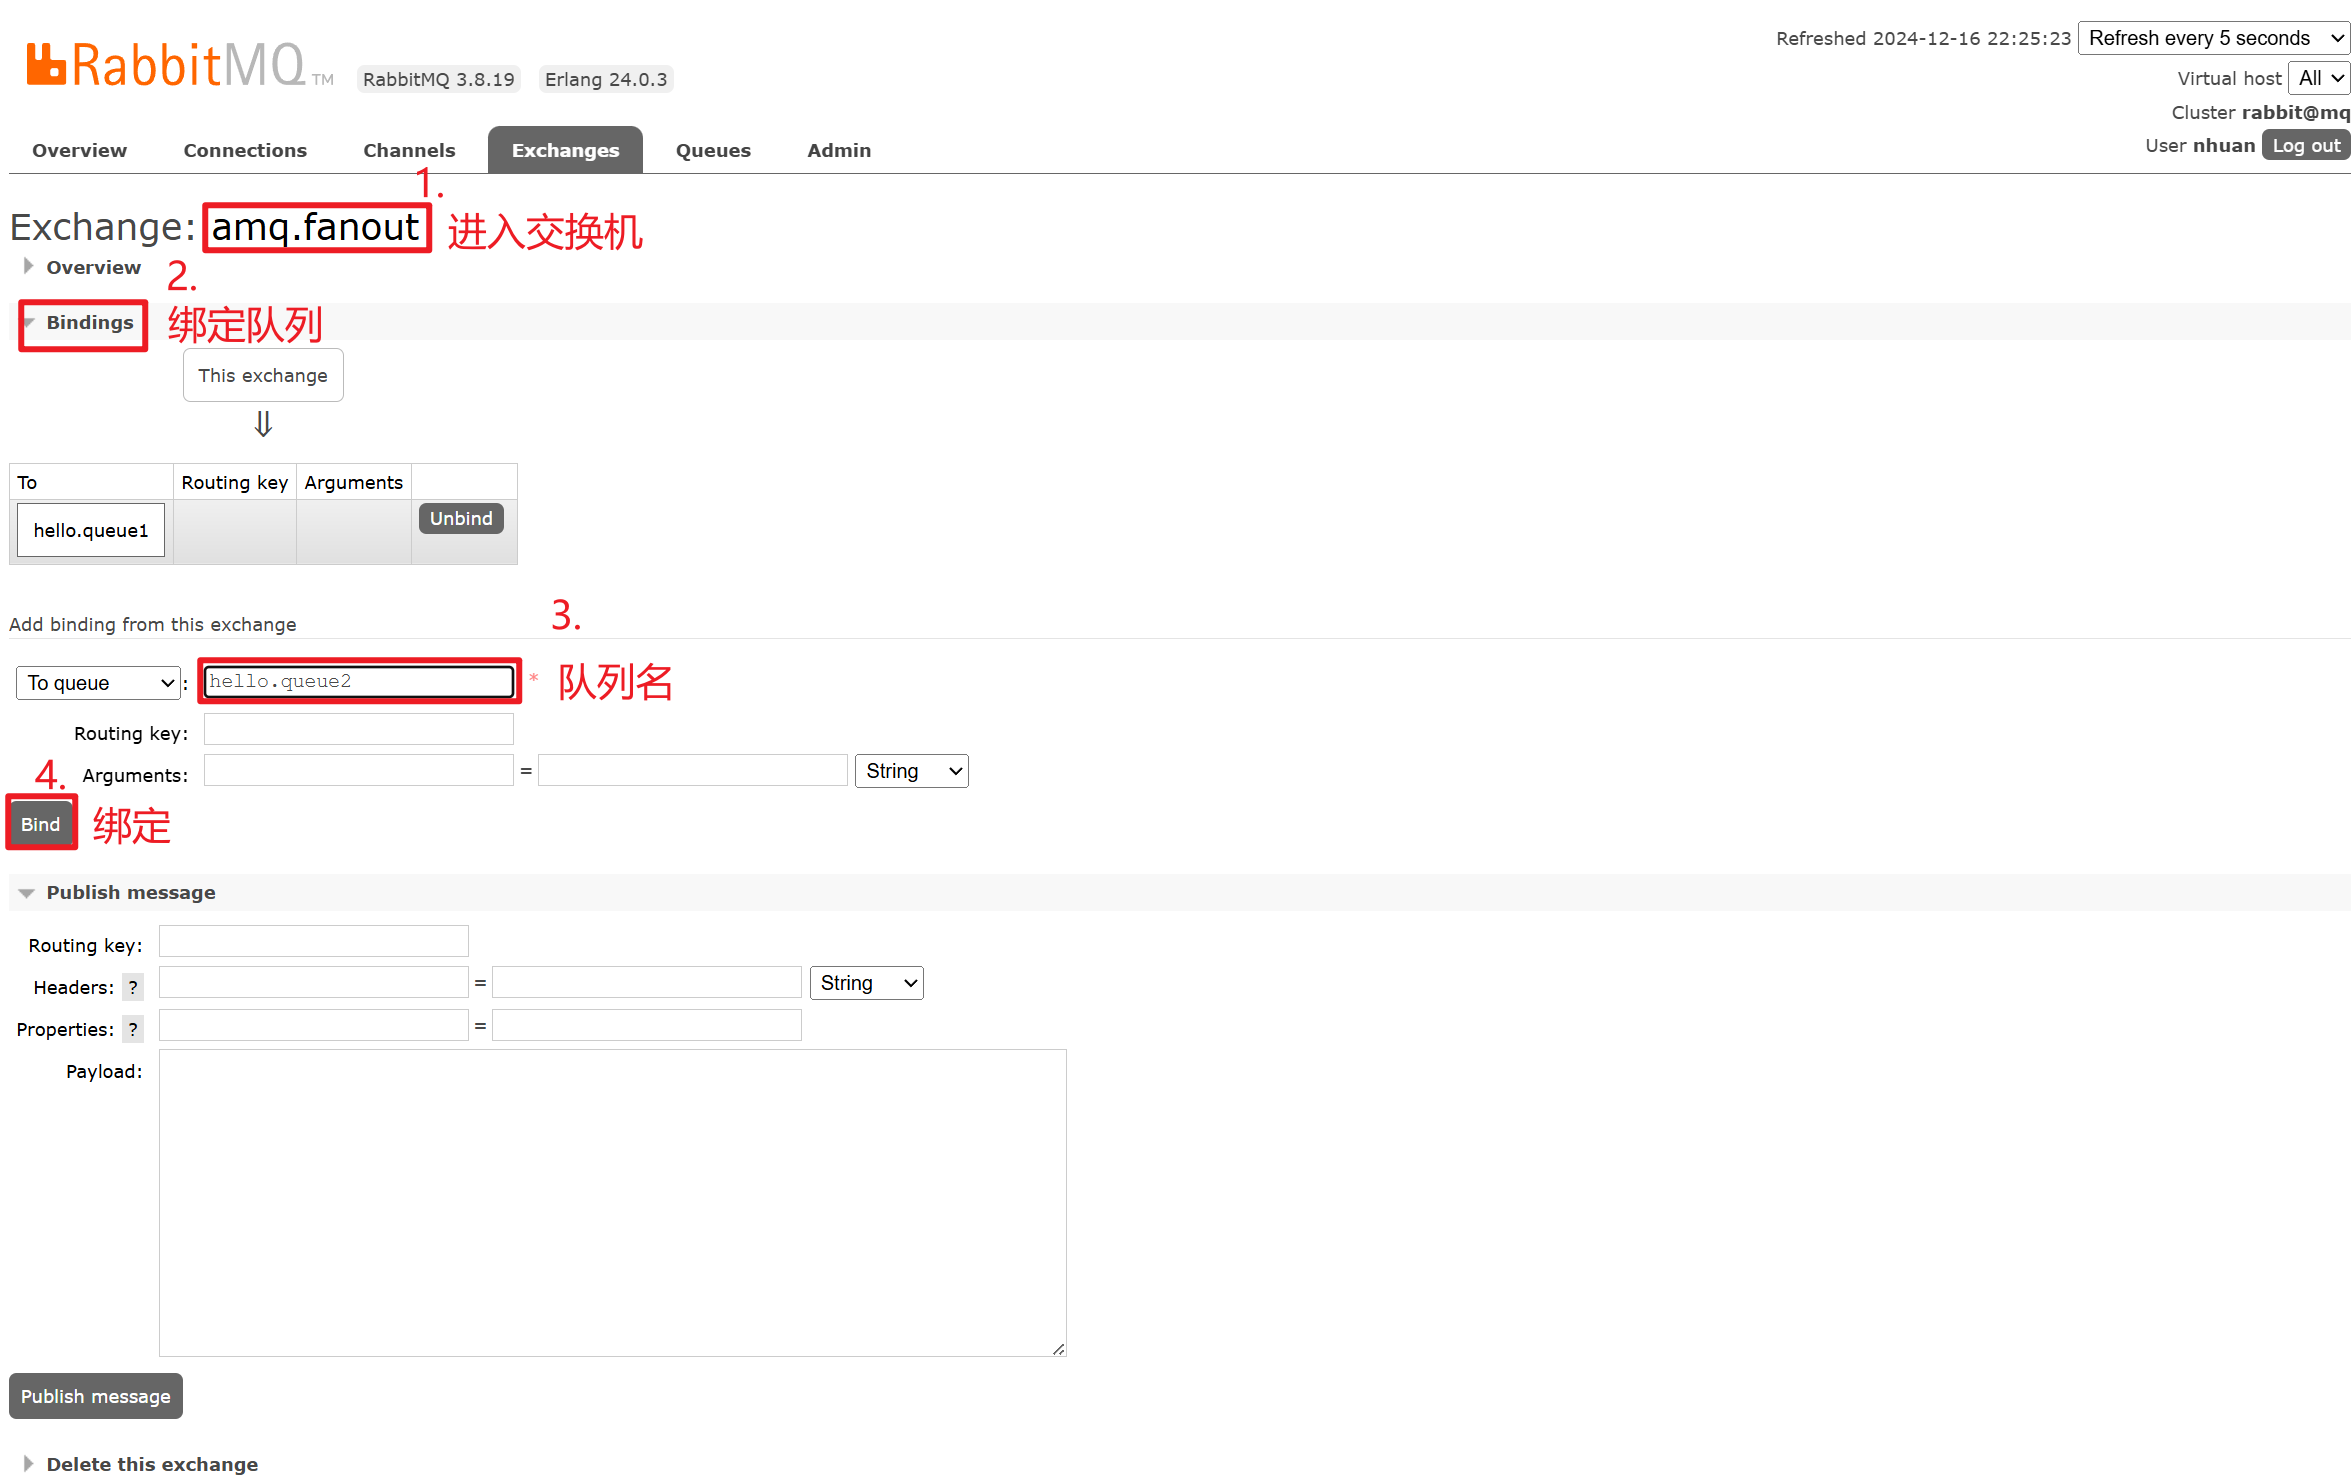Click the Refreshed 2024-12-16 timestamp text
Image resolution: width=2352 pixels, height=1483 pixels.
(1924, 38)
